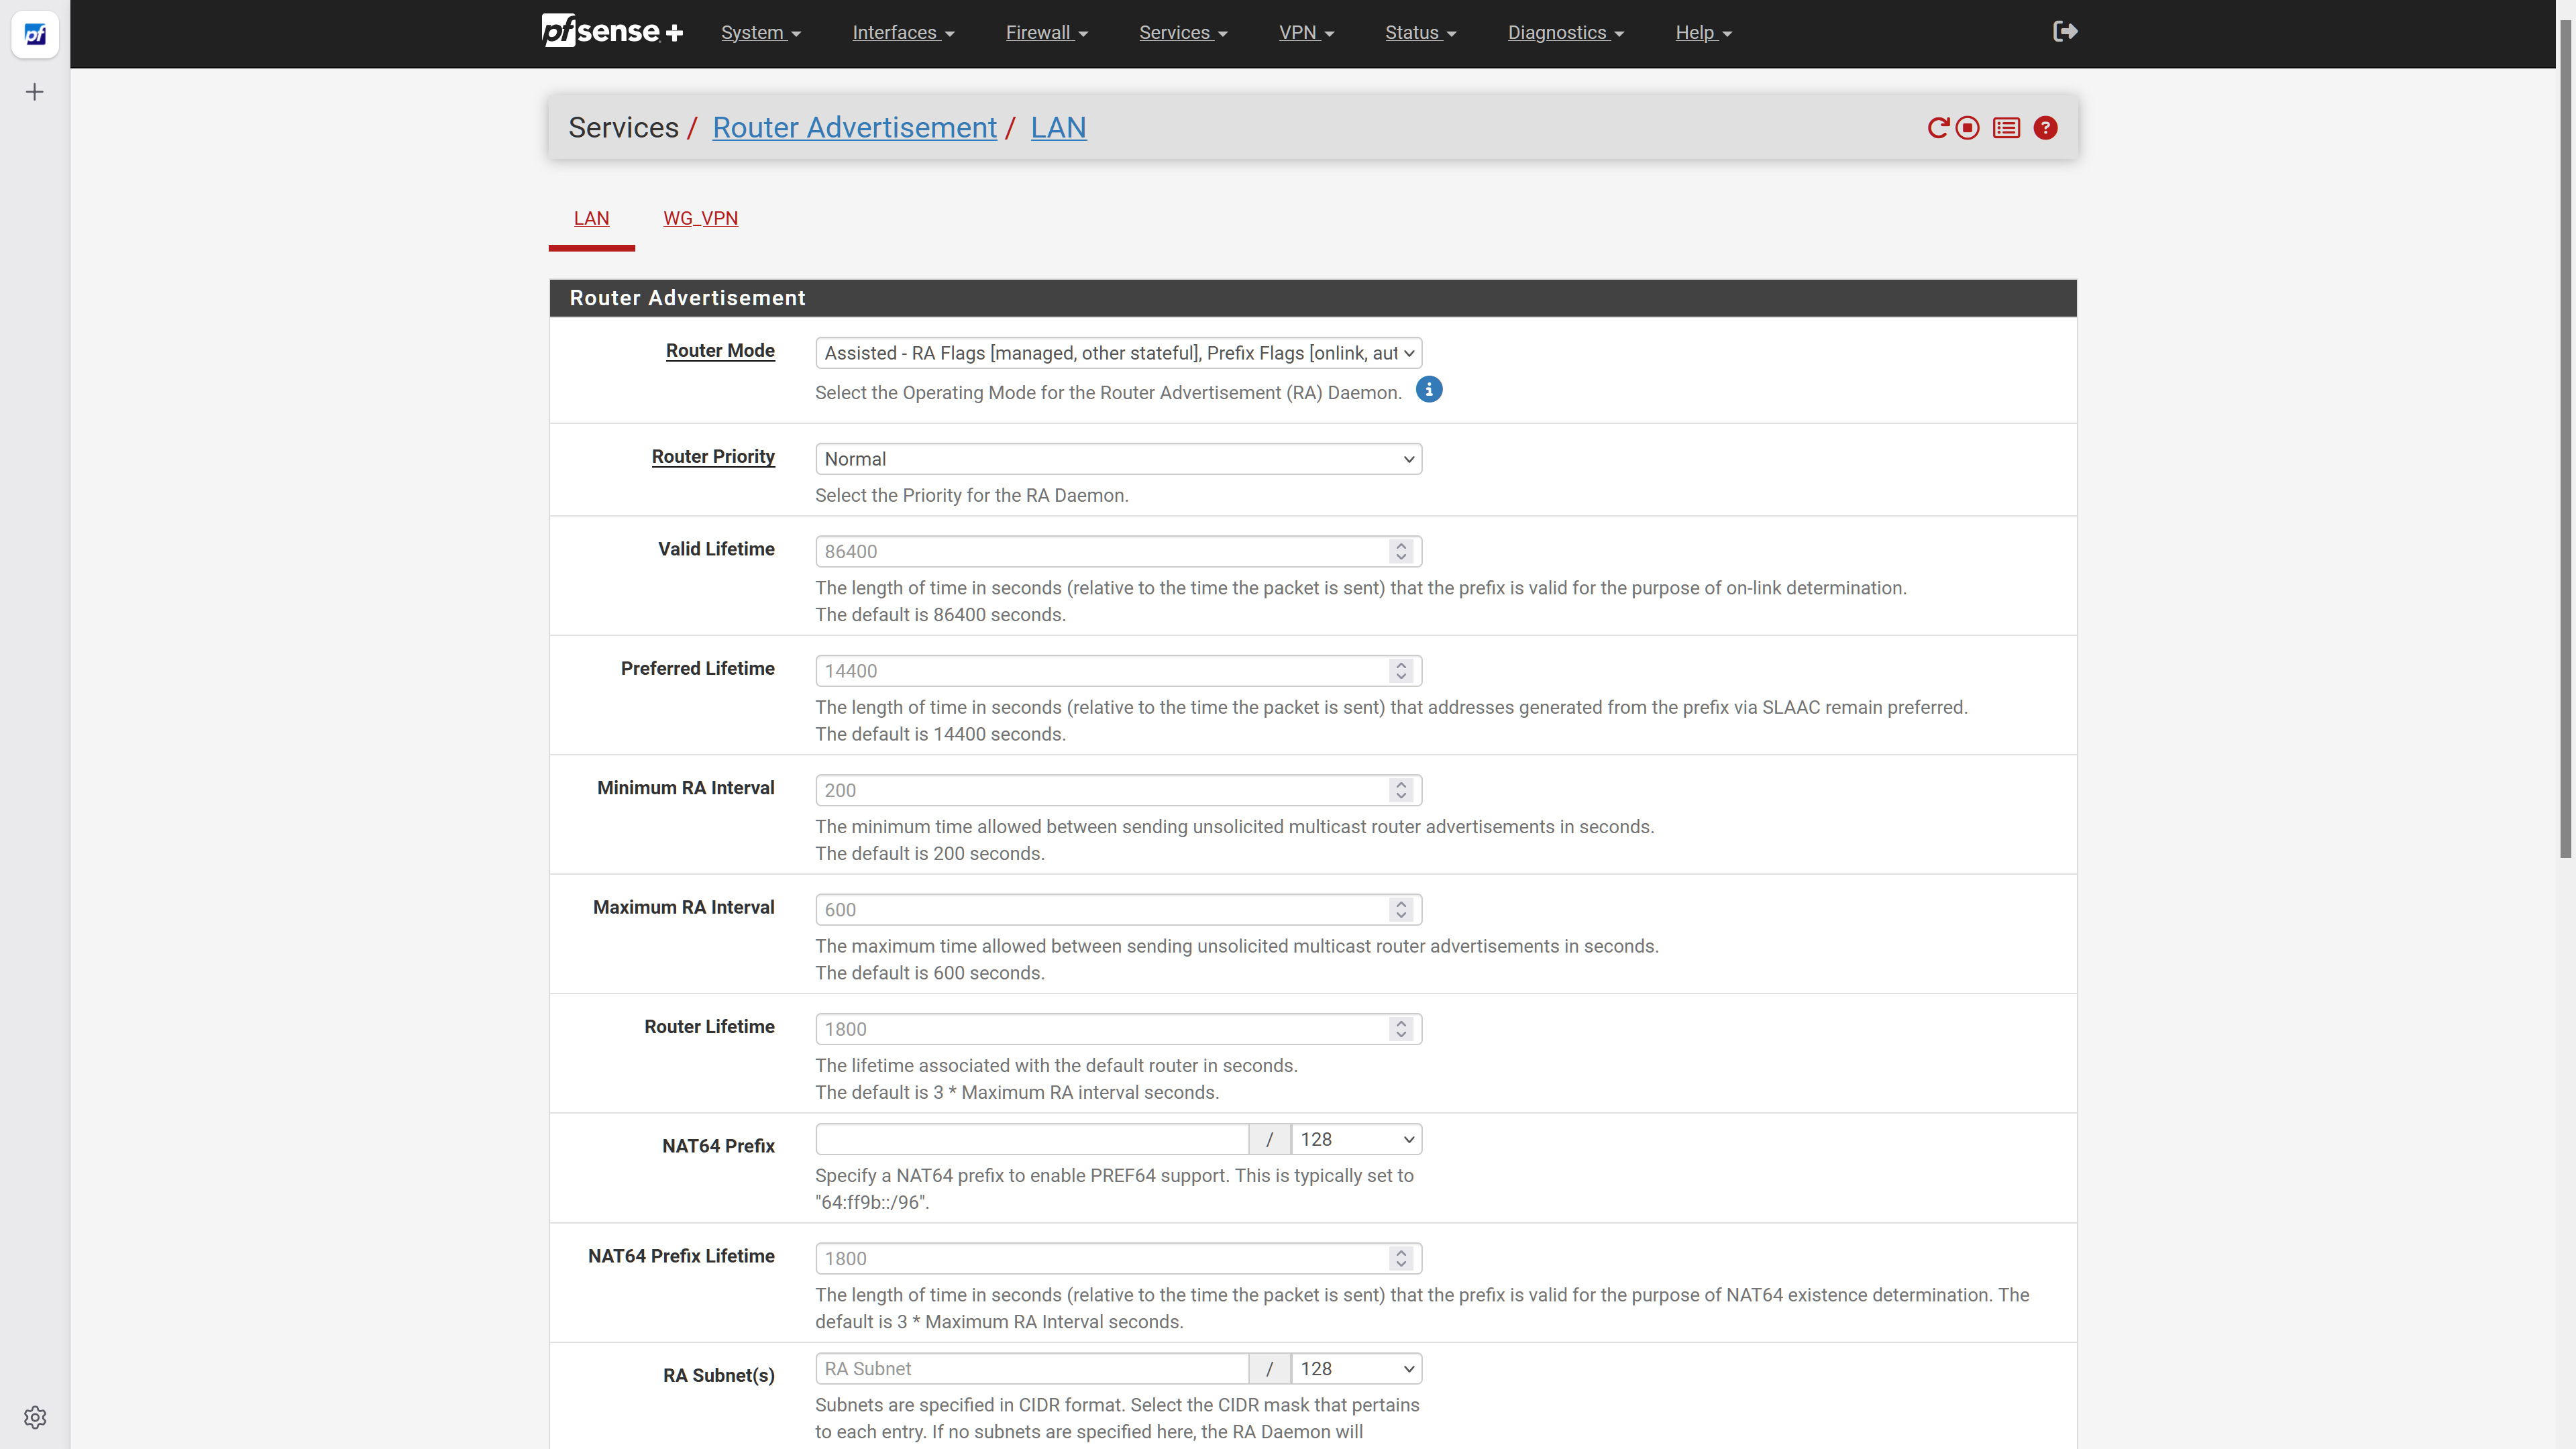Image resolution: width=2576 pixels, height=1449 pixels.
Task: Click the blue Router Mode info icon
Action: click(x=1429, y=390)
